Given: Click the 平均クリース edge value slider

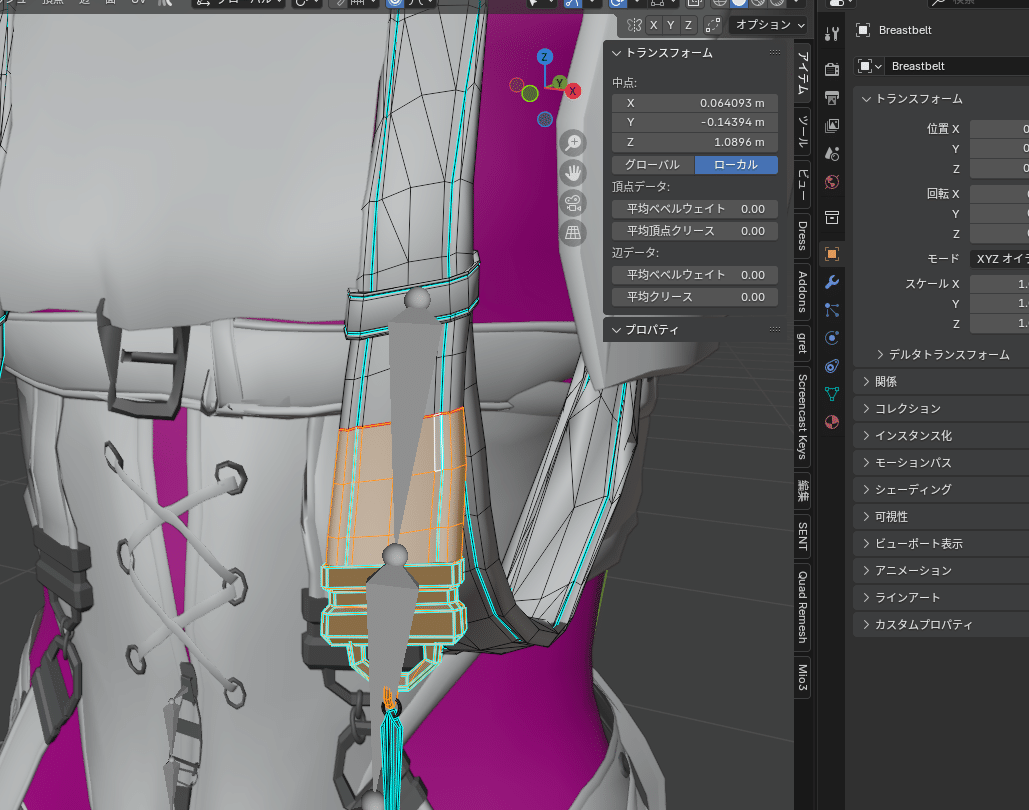Looking at the screenshot, I should click(x=694, y=297).
